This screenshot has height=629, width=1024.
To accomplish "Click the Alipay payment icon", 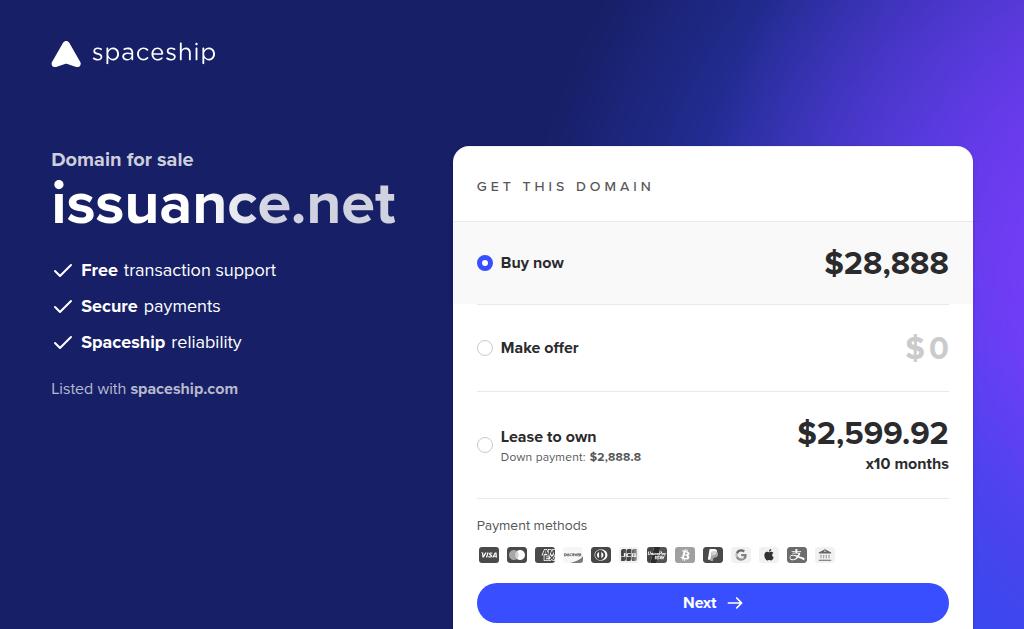I will pyautogui.click(x=797, y=555).
